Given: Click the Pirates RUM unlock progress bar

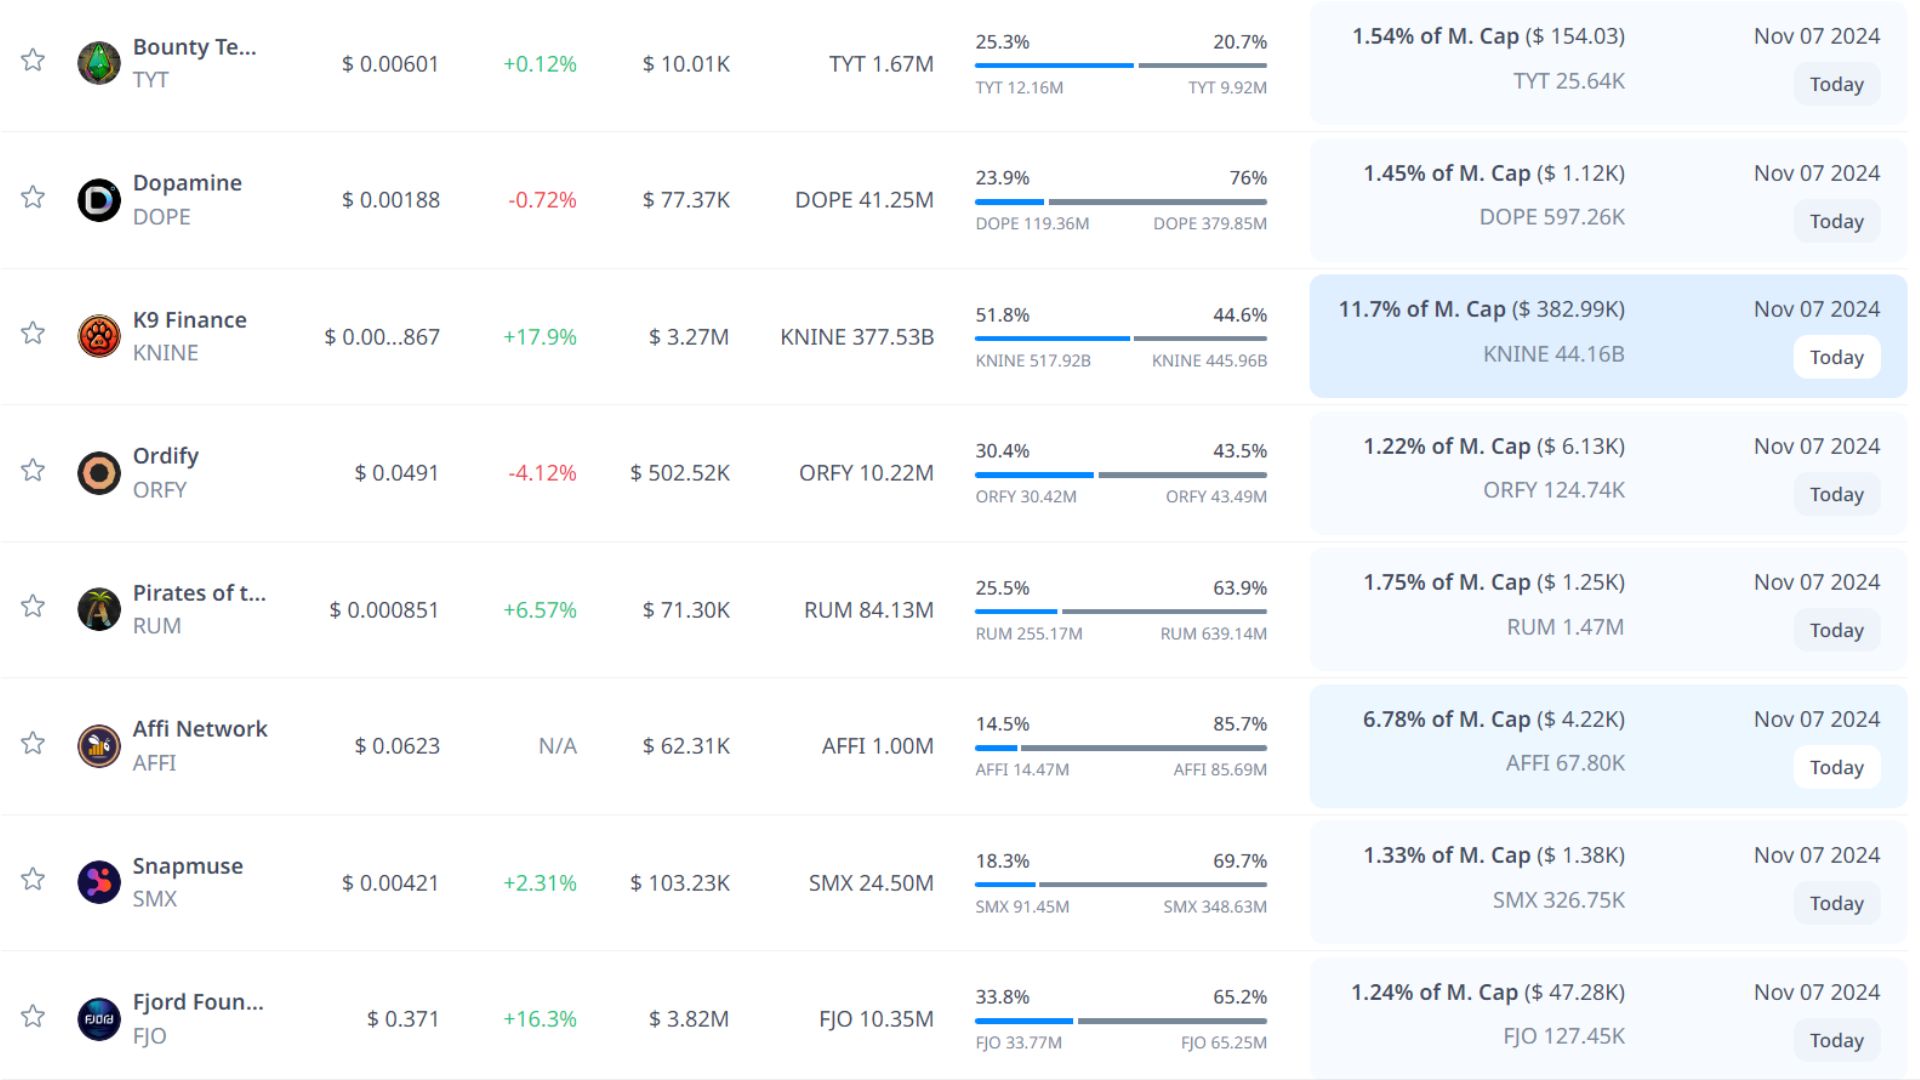Looking at the screenshot, I should pos(1120,611).
